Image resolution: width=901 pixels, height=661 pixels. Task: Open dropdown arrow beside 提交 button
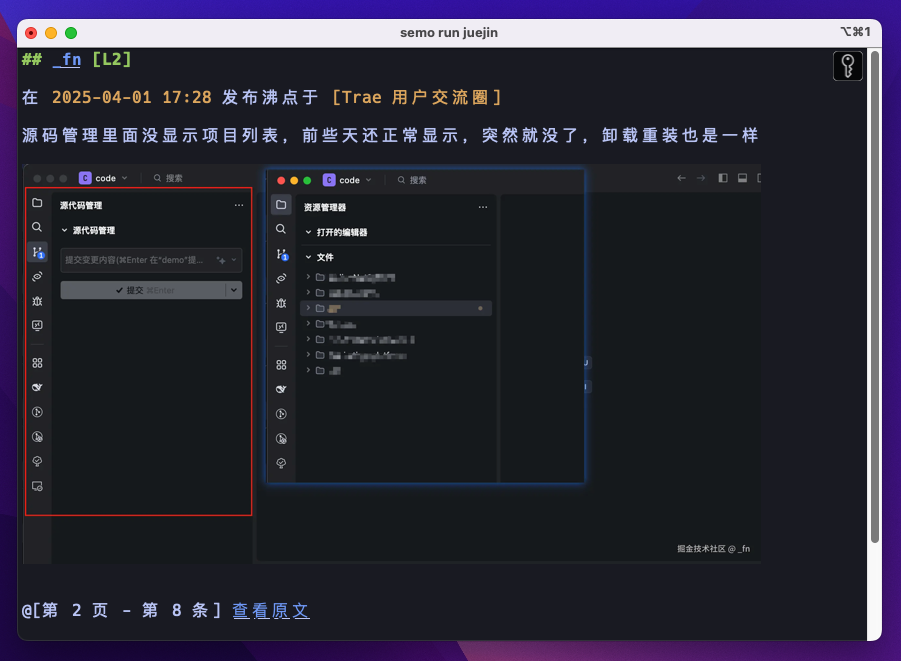click(x=234, y=290)
